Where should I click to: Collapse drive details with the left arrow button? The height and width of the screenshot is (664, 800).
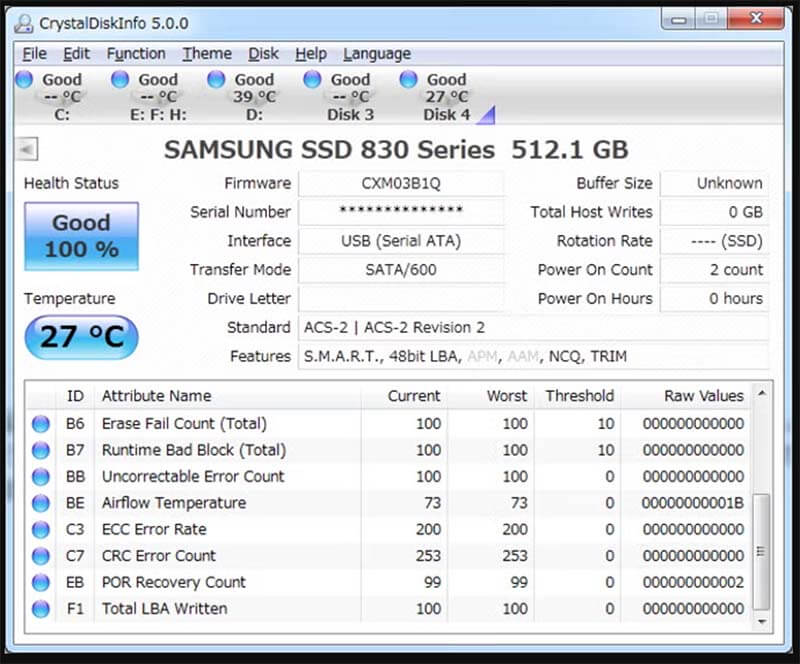click(27, 149)
